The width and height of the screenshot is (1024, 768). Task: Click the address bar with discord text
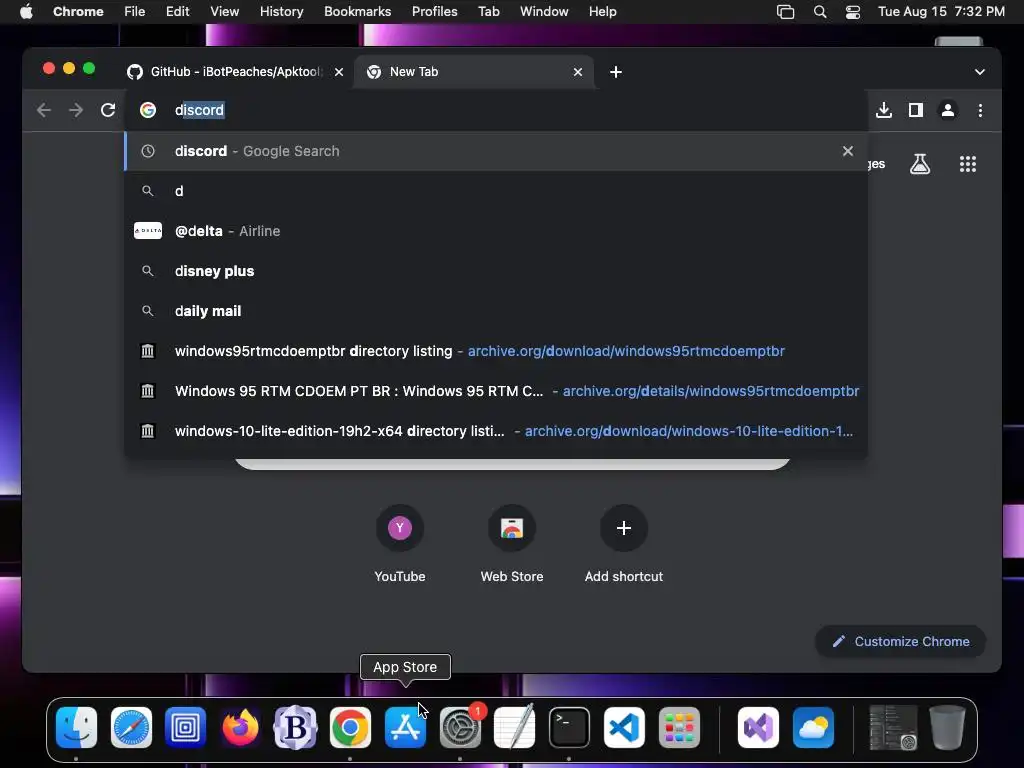pos(496,110)
